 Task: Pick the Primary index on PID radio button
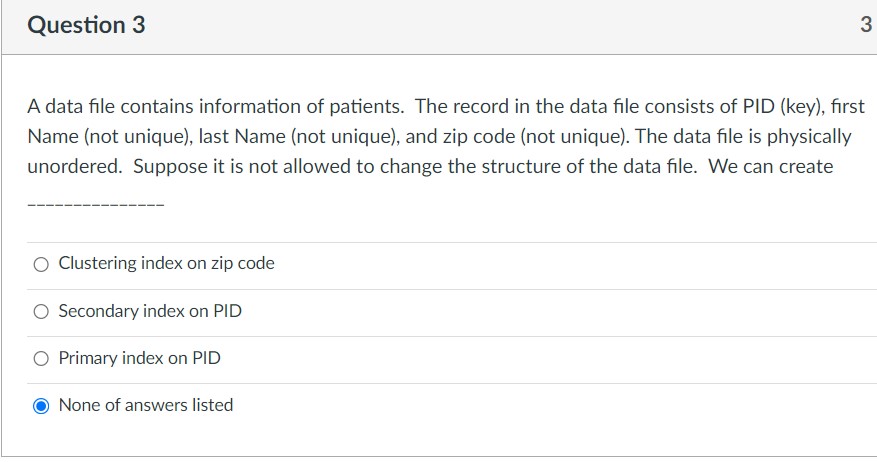tap(41, 359)
